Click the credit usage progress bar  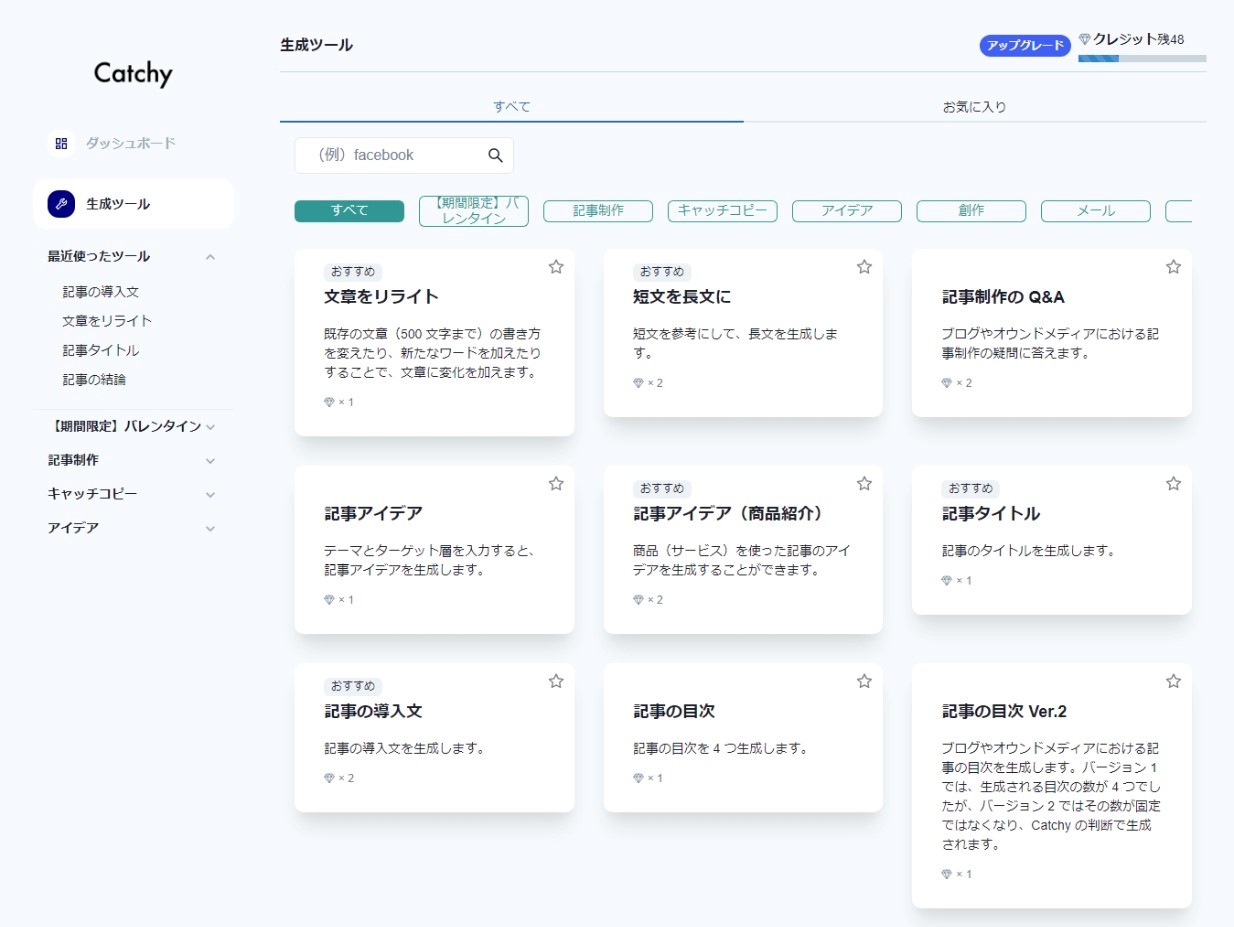pyautogui.click(x=1141, y=58)
